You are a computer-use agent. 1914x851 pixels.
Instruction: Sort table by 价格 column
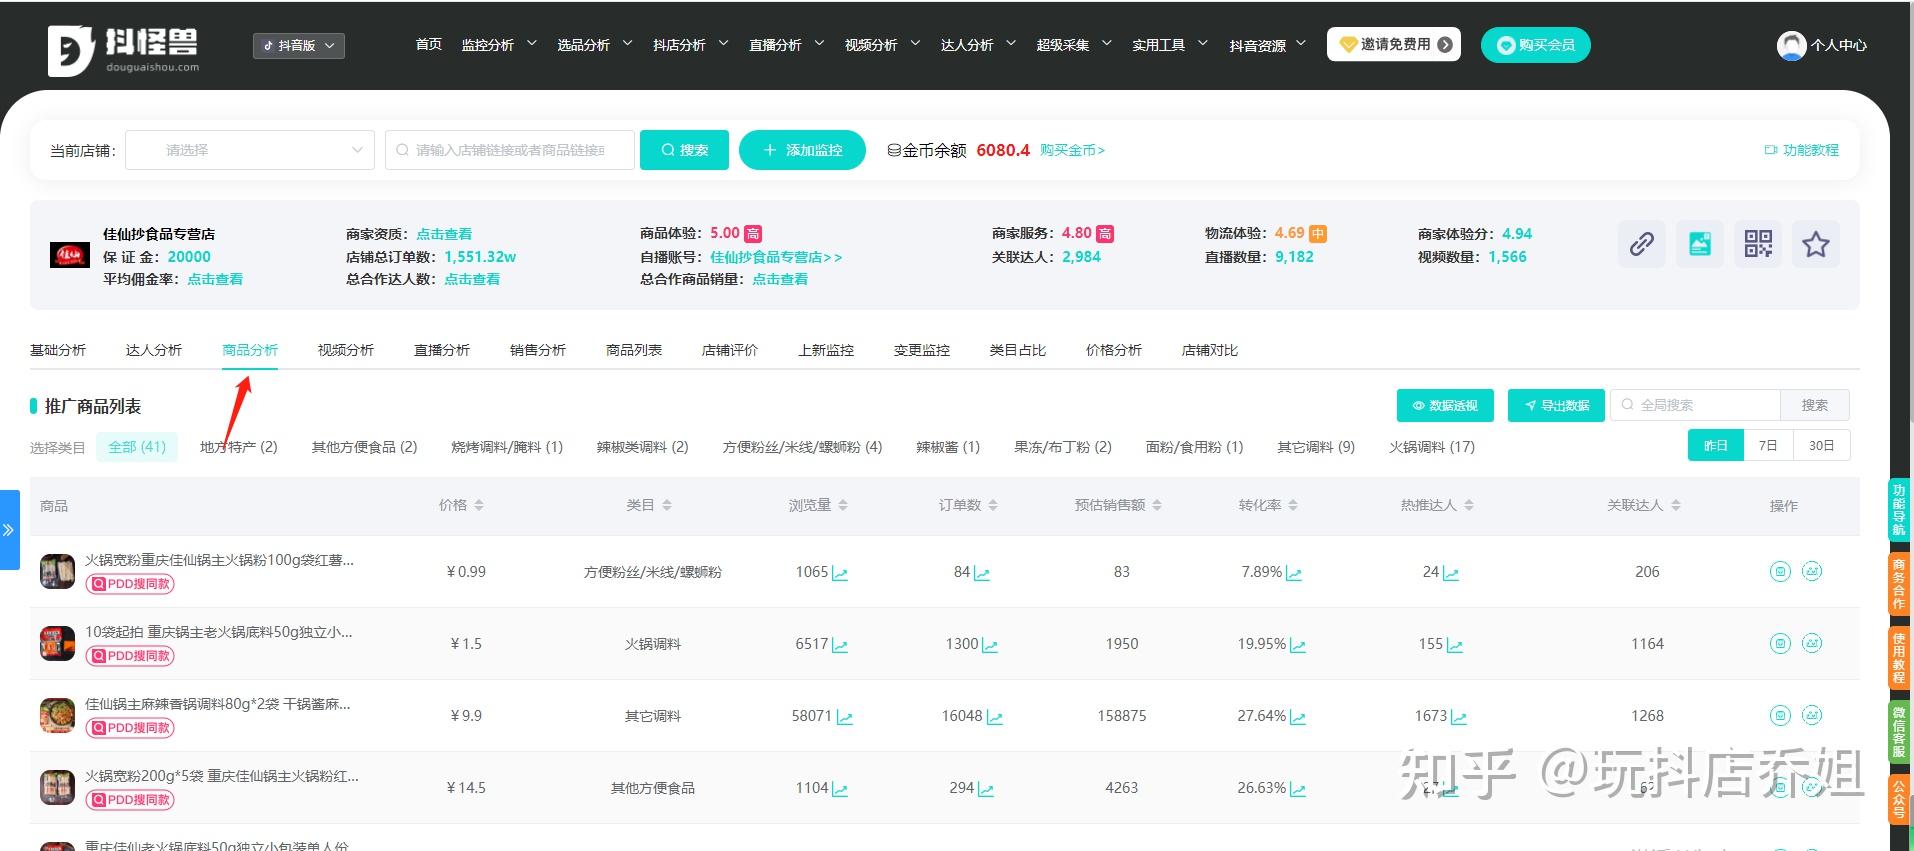[x=461, y=506]
